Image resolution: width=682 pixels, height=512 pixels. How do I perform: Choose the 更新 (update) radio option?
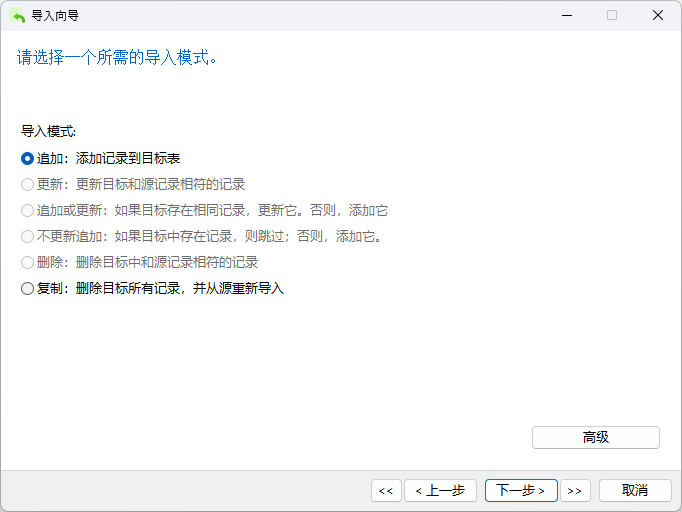[x=28, y=184]
